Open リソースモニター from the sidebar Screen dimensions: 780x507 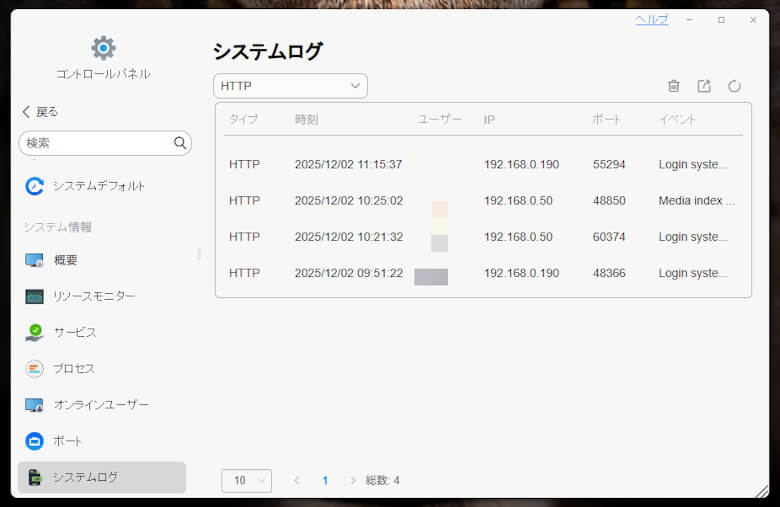[x=93, y=296]
